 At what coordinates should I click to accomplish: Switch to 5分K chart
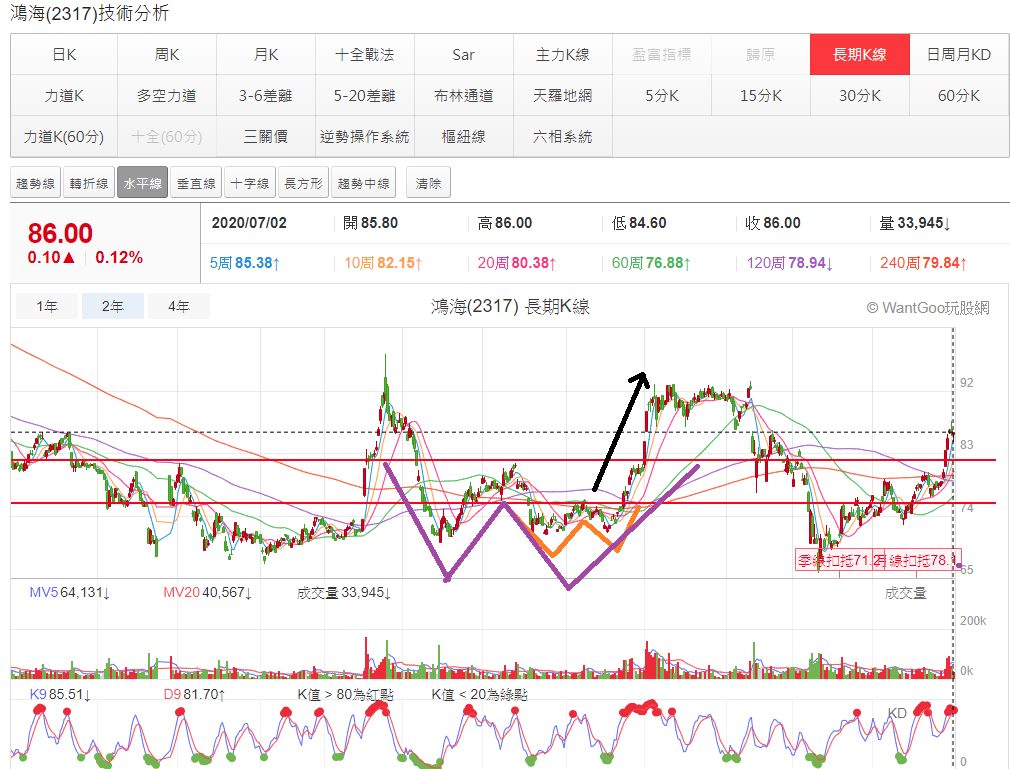click(662, 96)
